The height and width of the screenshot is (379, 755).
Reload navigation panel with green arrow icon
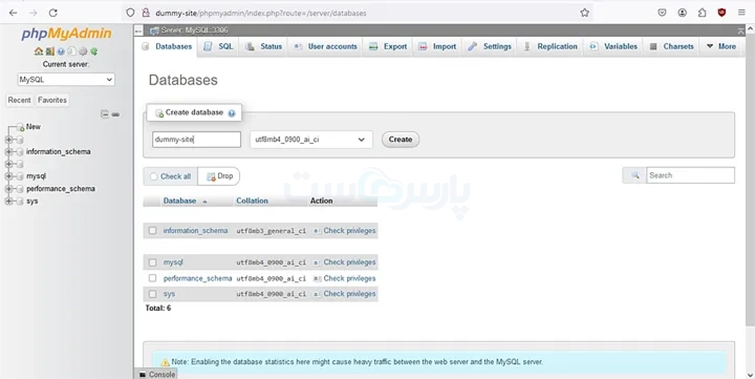94,51
